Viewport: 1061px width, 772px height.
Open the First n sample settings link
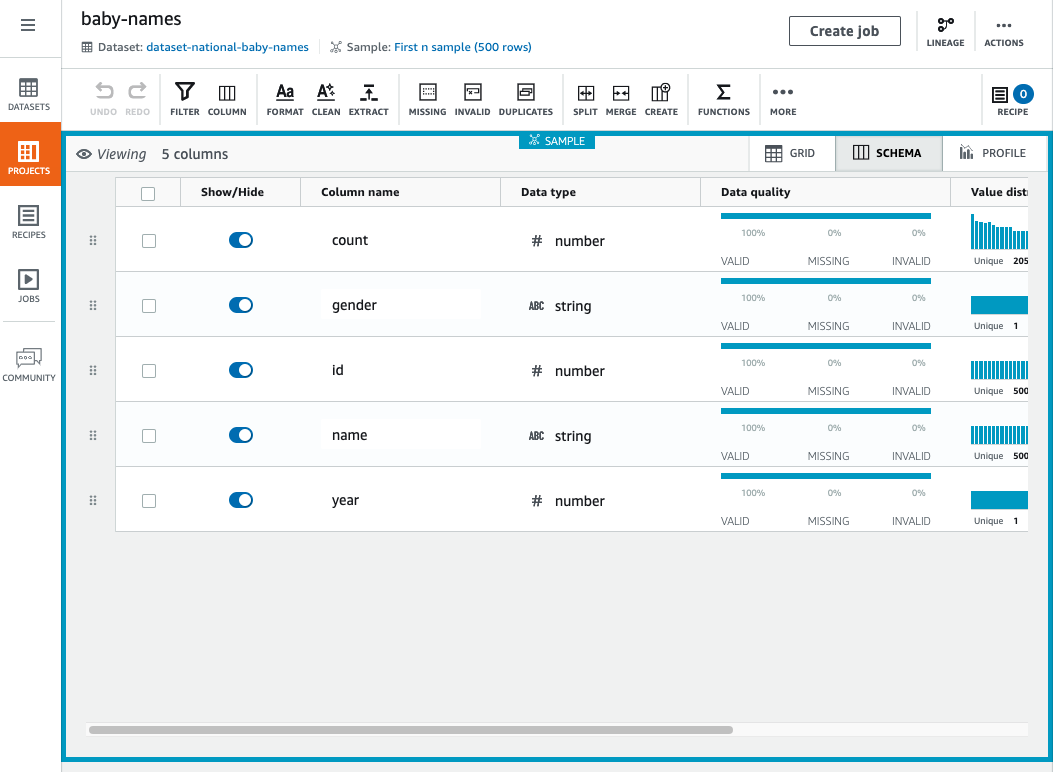point(462,47)
